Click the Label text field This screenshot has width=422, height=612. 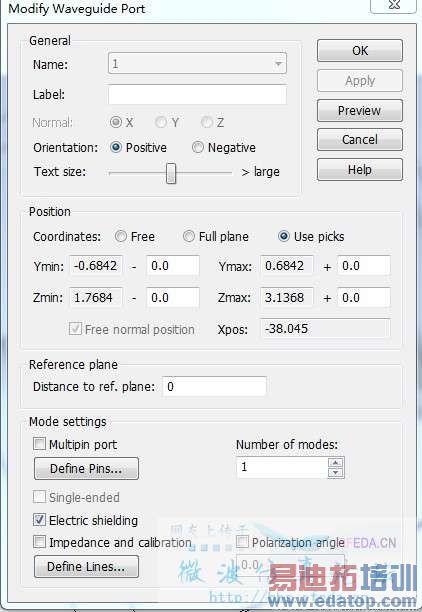pyautogui.click(x=198, y=94)
